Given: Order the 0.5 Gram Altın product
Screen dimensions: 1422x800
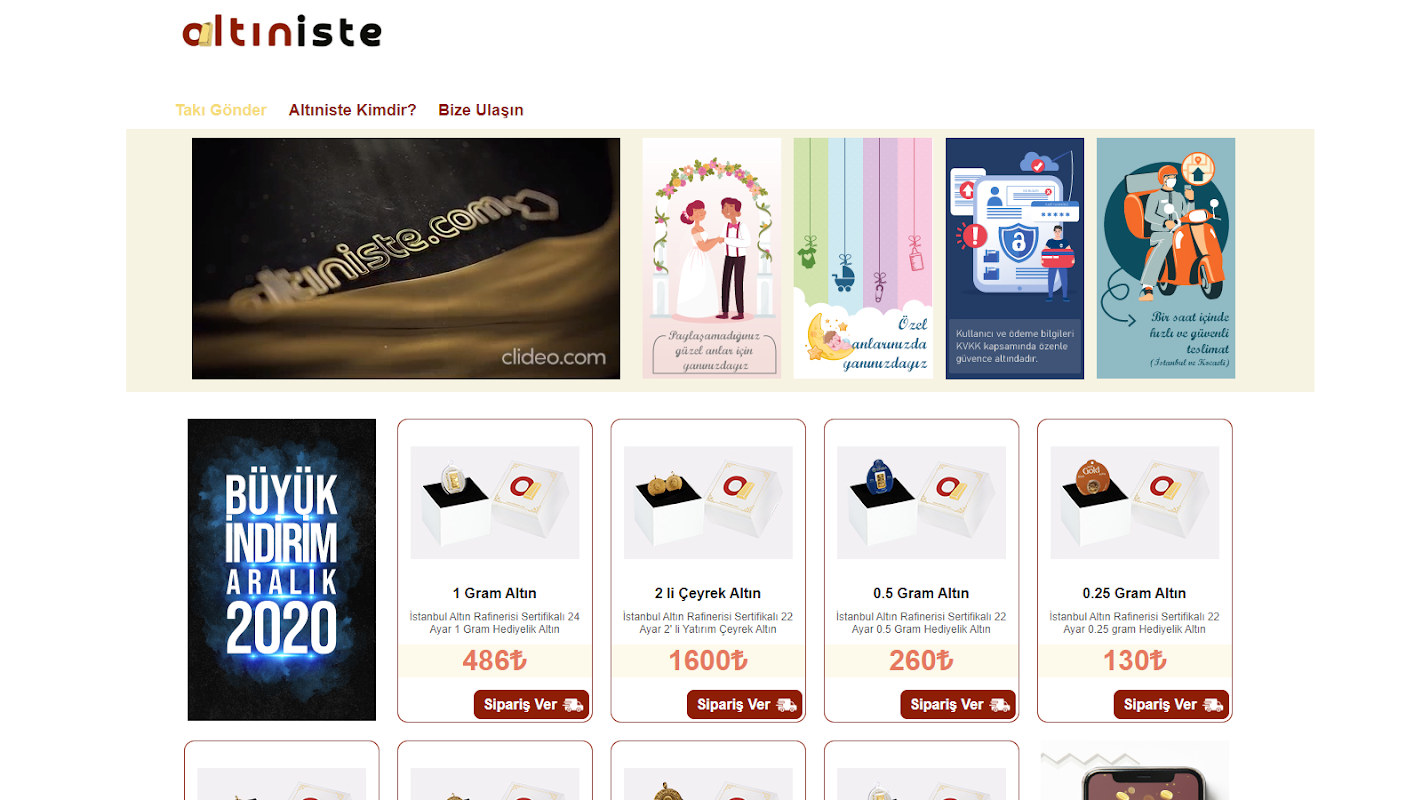Looking at the screenshot, I should click(958, 704).
